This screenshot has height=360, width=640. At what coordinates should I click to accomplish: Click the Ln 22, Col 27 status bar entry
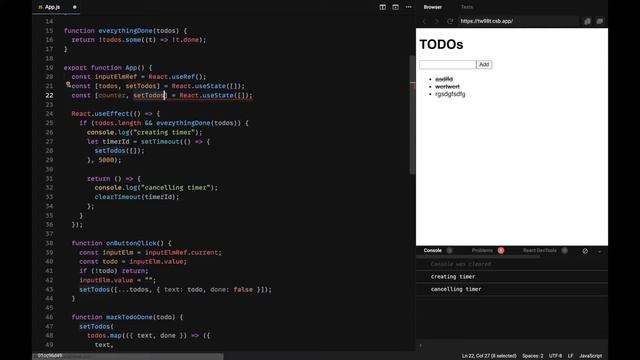tap(489, 356)
